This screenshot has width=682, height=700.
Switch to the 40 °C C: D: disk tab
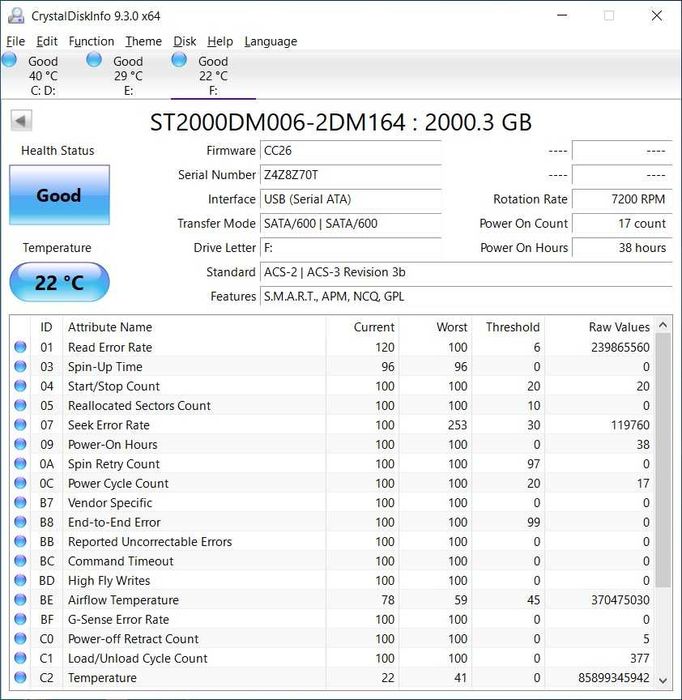[x=43, y=75]
